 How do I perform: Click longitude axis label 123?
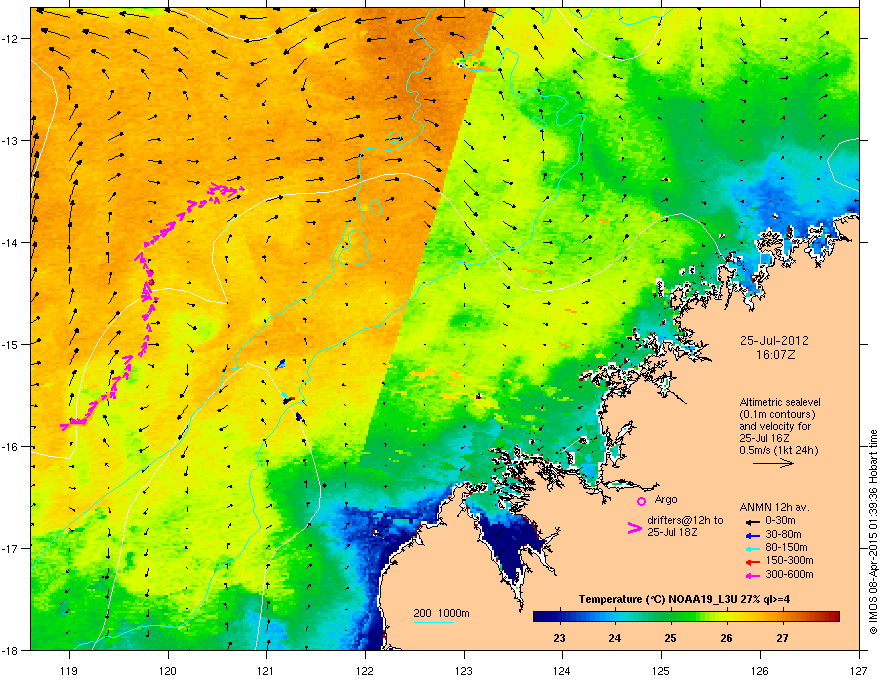pos(464,670)
